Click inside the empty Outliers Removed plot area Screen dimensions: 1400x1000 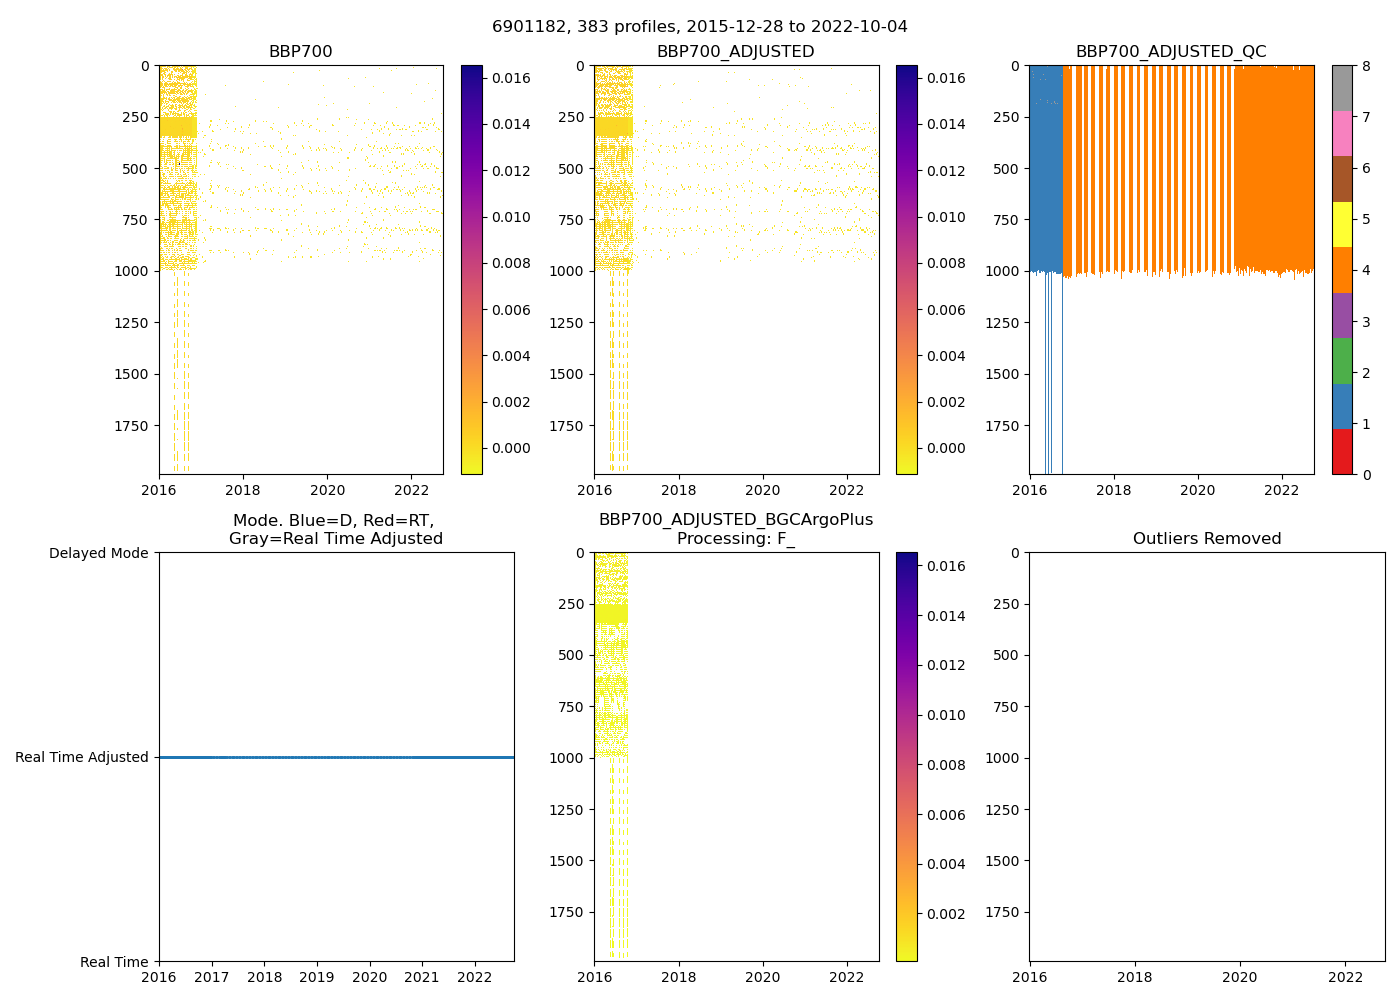1206,757
